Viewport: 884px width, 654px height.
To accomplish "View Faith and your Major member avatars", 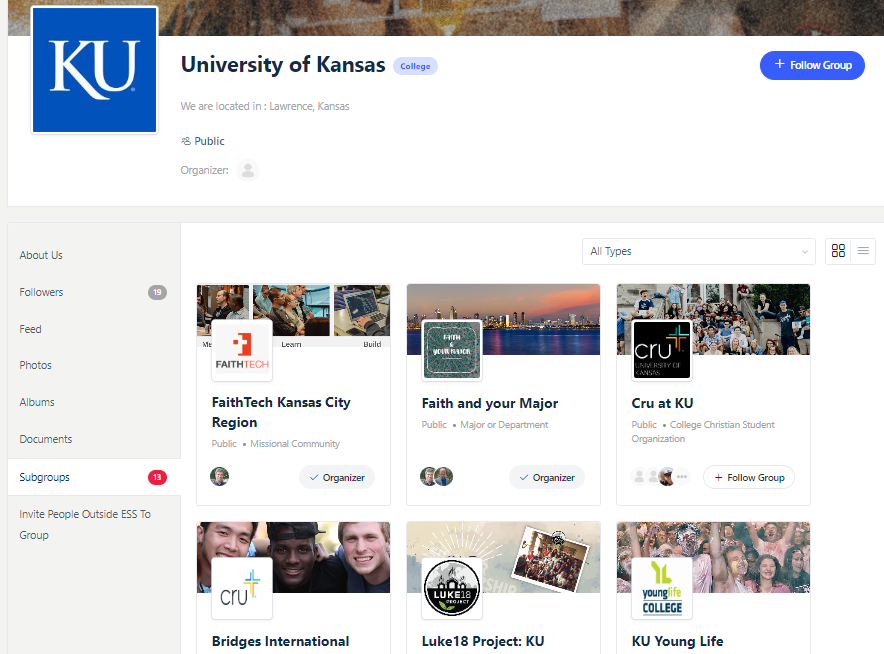I will (x=436, y=477).
